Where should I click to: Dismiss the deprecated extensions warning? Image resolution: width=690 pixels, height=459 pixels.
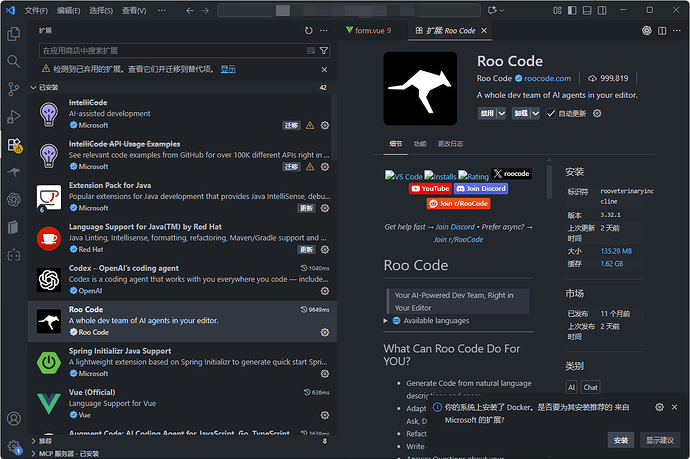[324, 70]
